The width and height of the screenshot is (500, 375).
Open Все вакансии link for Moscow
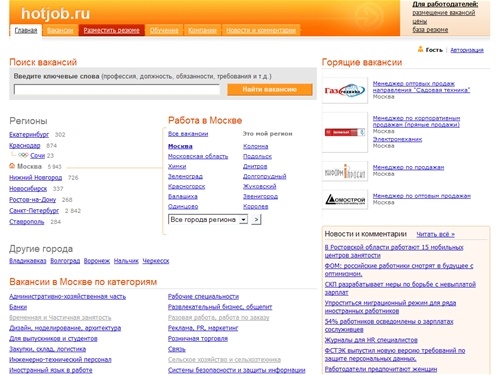tap(188, 134)
